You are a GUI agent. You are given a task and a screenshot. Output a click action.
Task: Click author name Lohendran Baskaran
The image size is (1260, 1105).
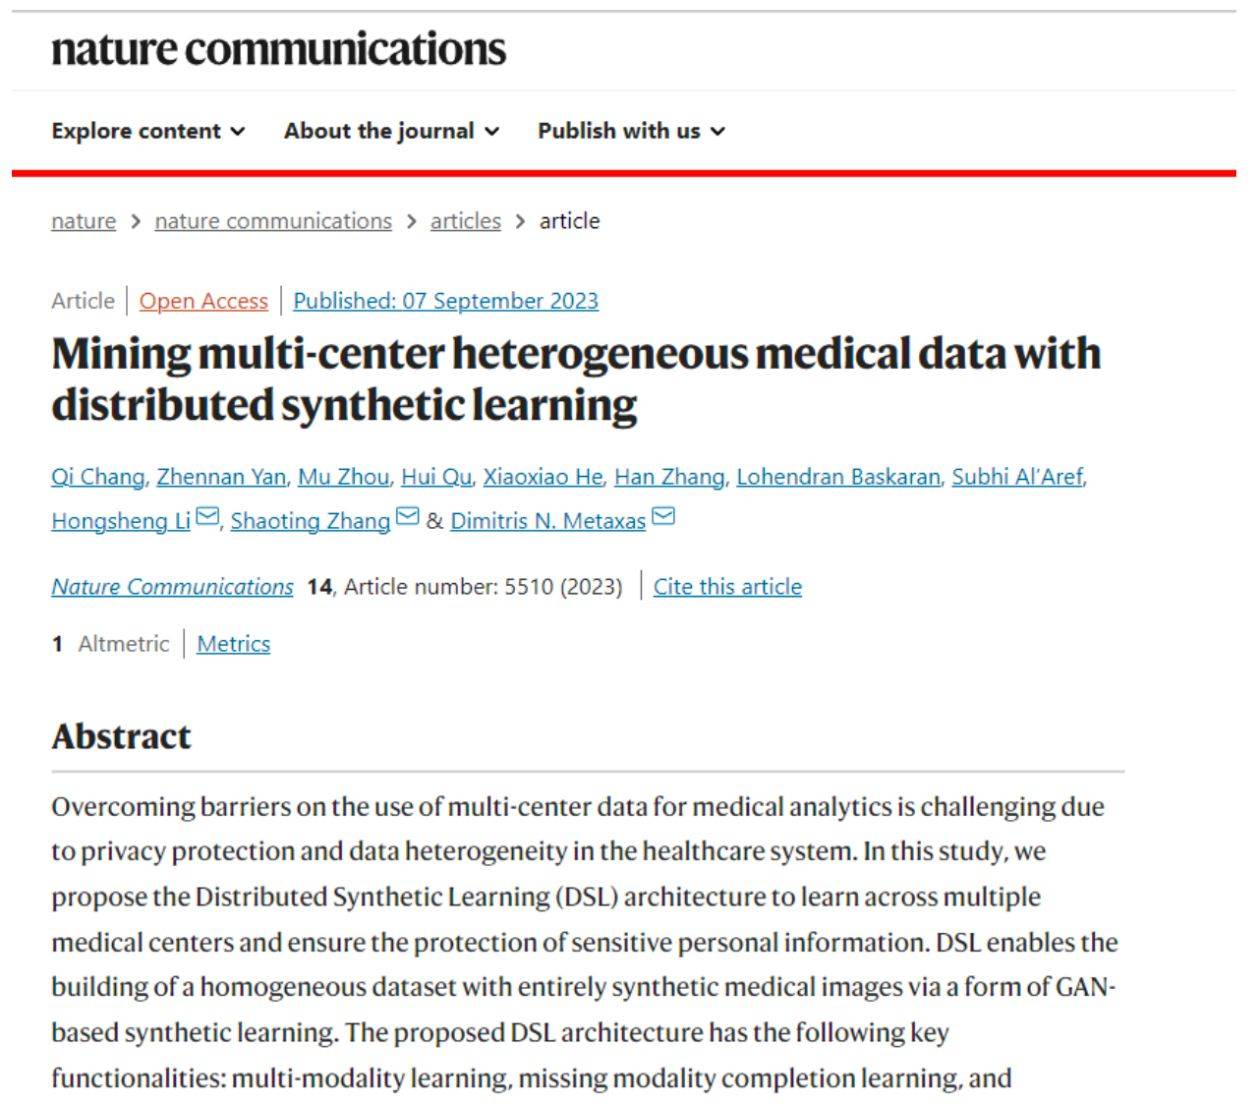pyautogui.click(x=838, y=477)
